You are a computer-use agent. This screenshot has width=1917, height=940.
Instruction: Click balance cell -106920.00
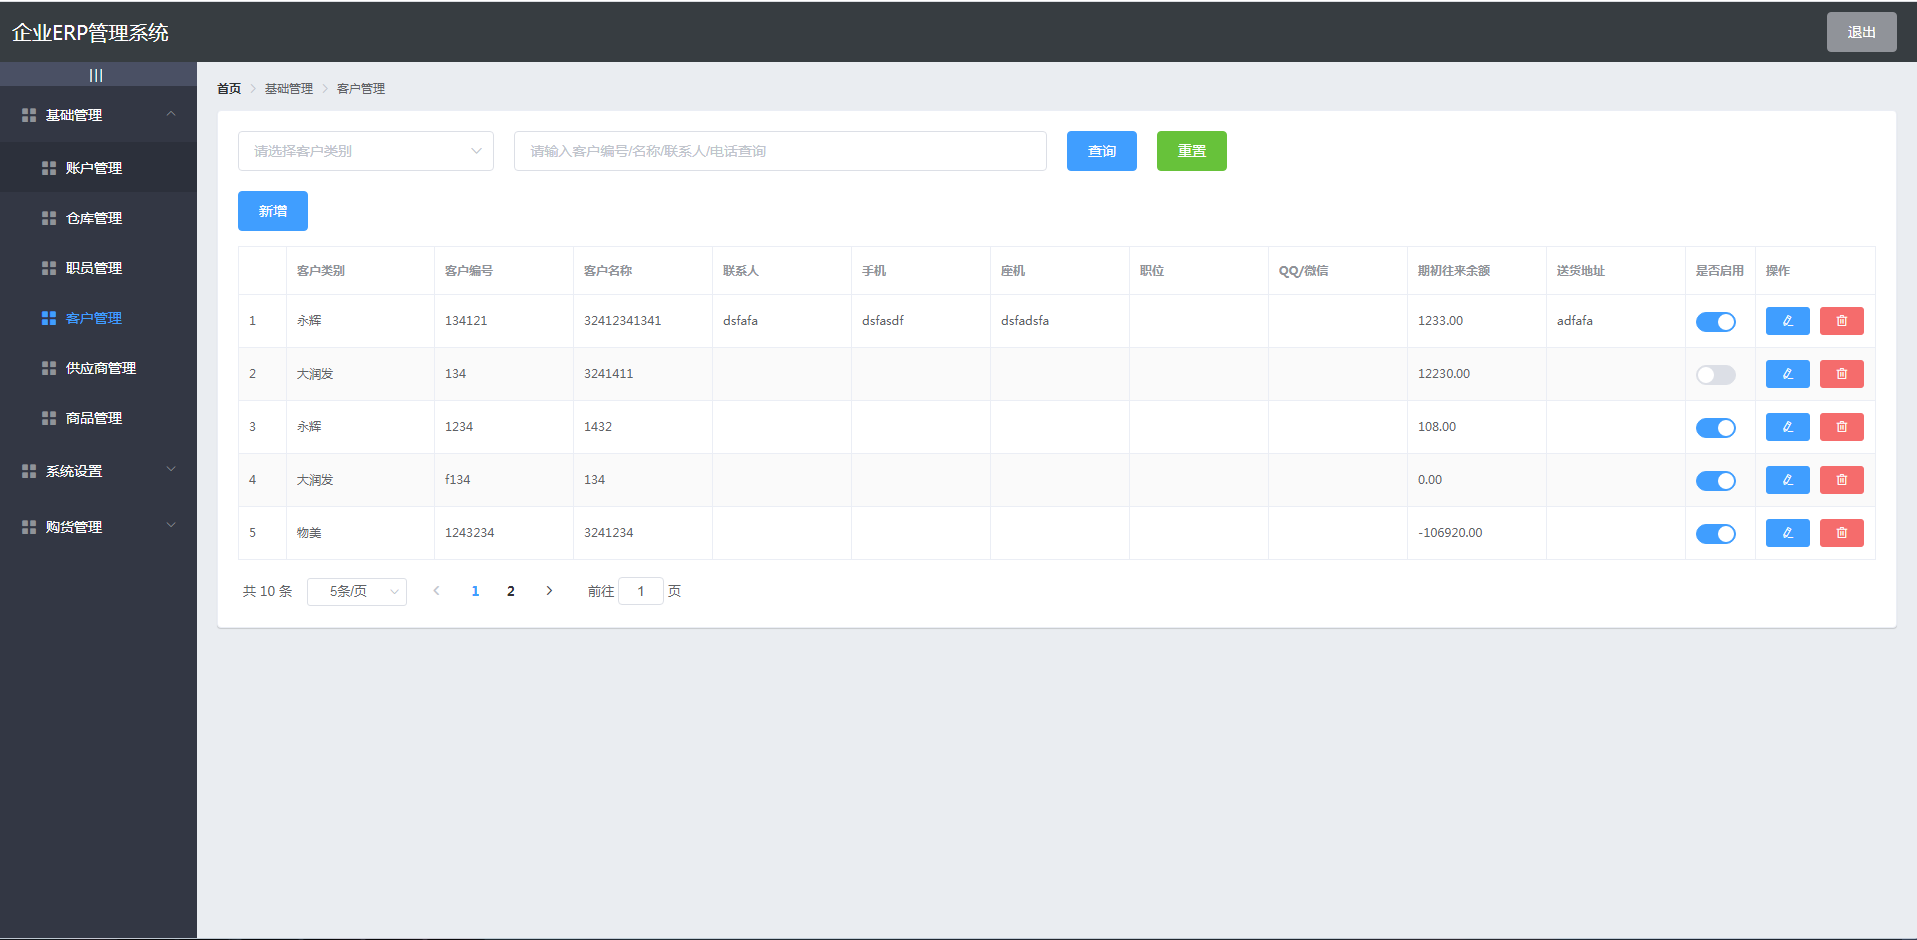[x=1450, y=533]
